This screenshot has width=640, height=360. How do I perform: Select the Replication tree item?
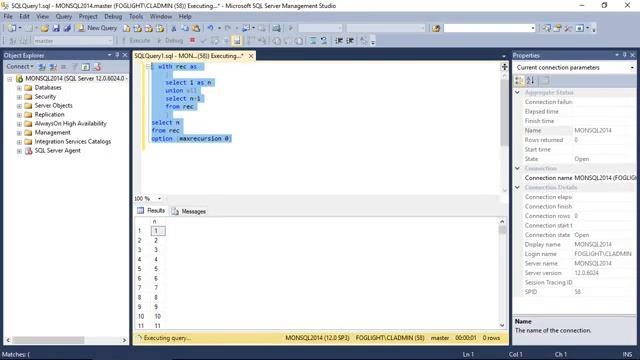49,115
